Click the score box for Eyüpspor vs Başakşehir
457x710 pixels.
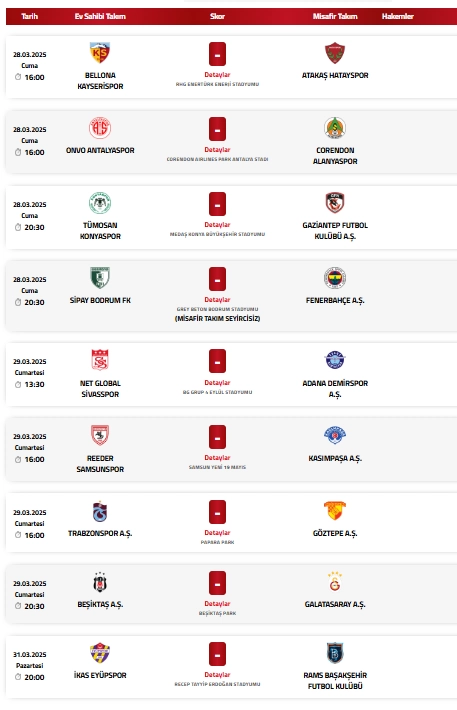217,654
